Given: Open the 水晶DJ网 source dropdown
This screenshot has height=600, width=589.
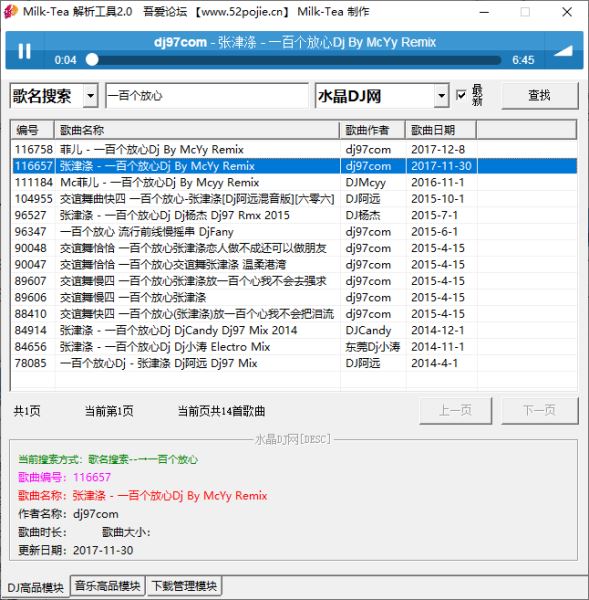Looking at the screenshot, I should click(441, 95).
